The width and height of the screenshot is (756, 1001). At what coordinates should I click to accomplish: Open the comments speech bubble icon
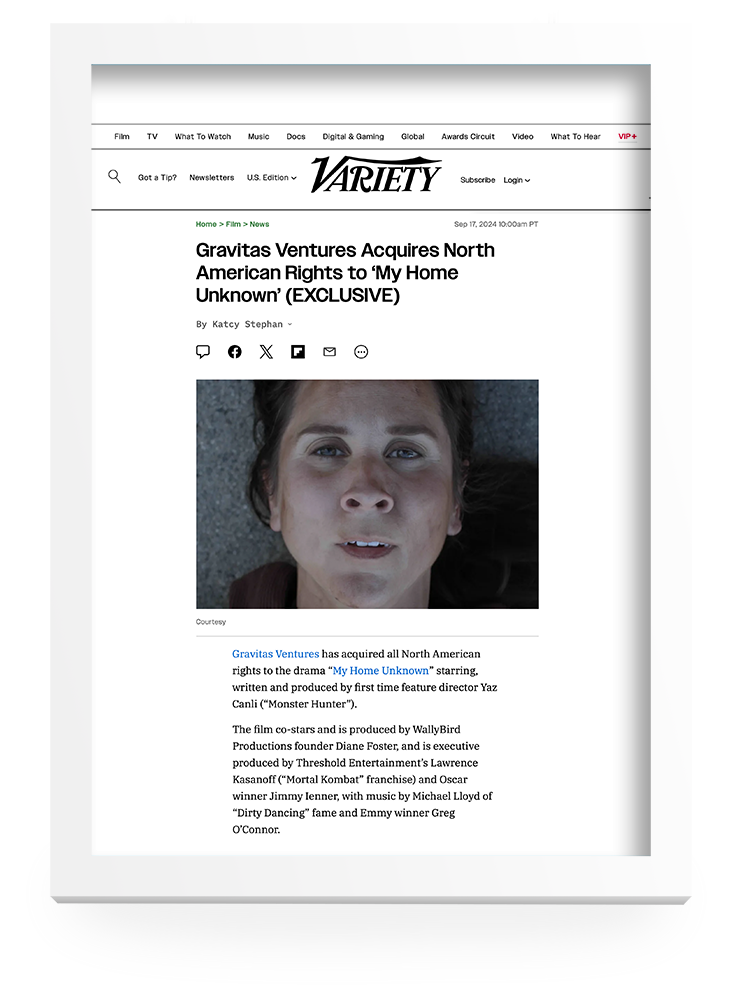pos(203,352)
